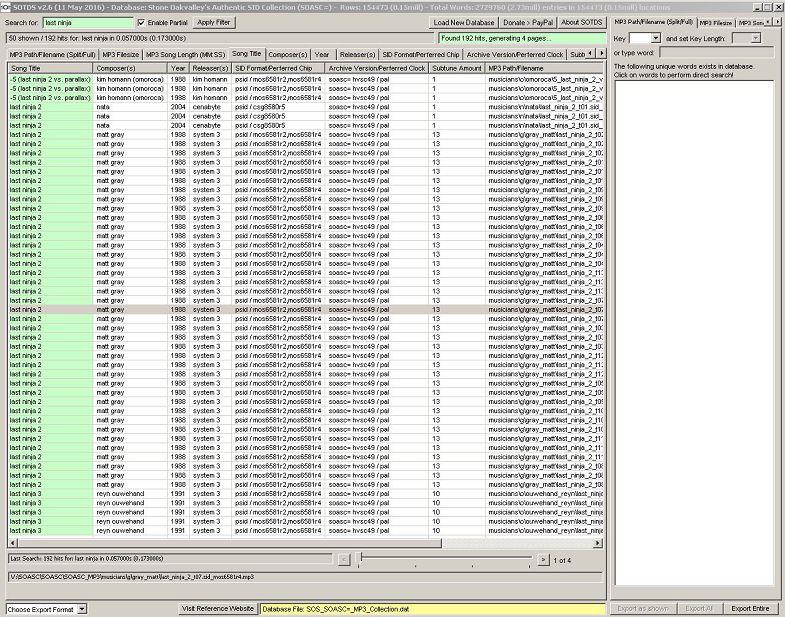Screen dimensions: 785x617
Task: Switch to the Composer(s) tab
Action: point(289,54)
